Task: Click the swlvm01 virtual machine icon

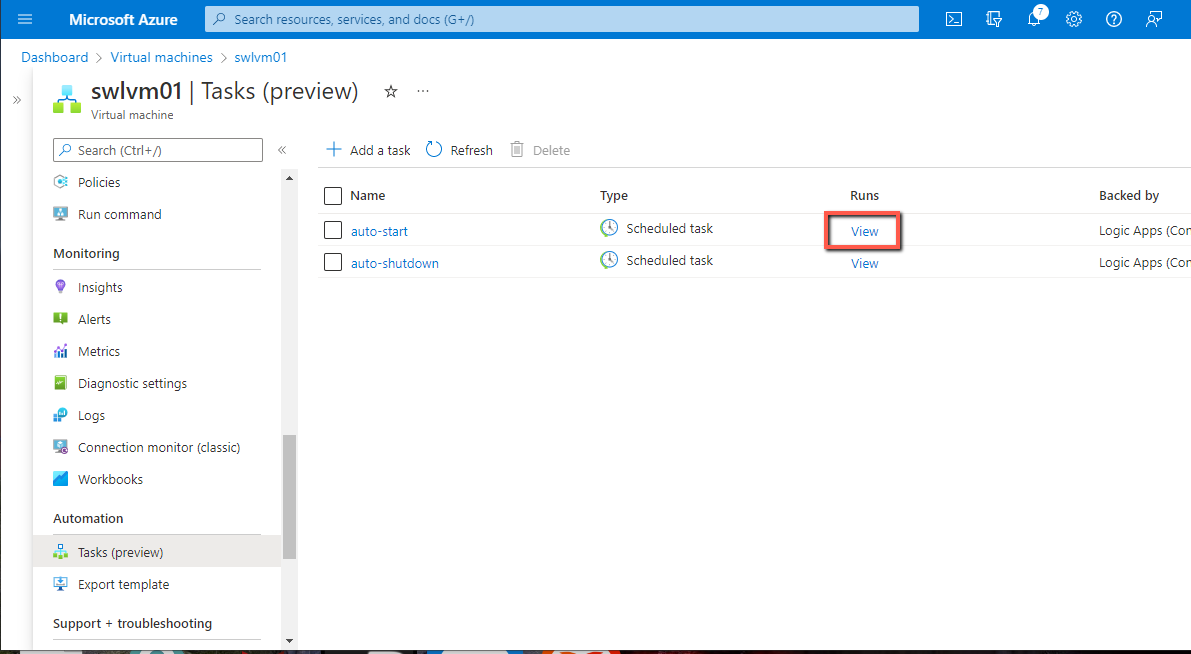Action: 67,99
